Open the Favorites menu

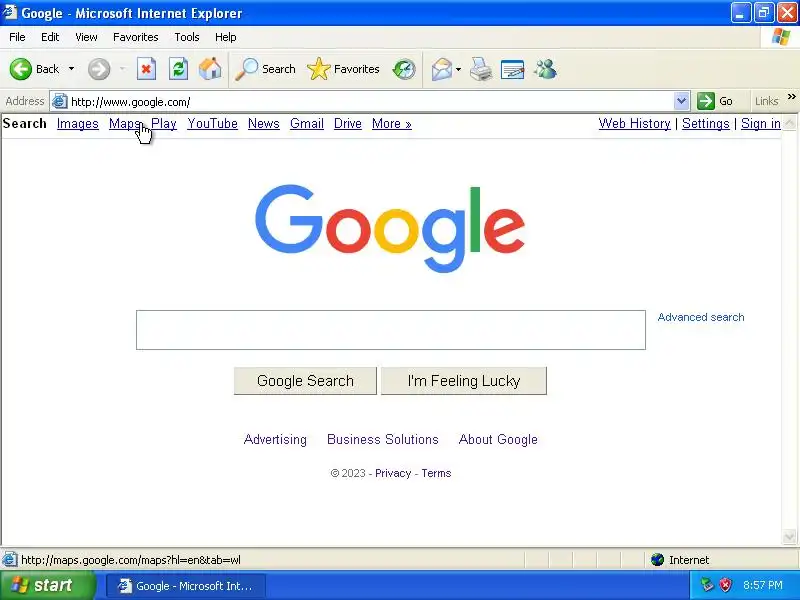pyautogui.click(x=136, y=37)
